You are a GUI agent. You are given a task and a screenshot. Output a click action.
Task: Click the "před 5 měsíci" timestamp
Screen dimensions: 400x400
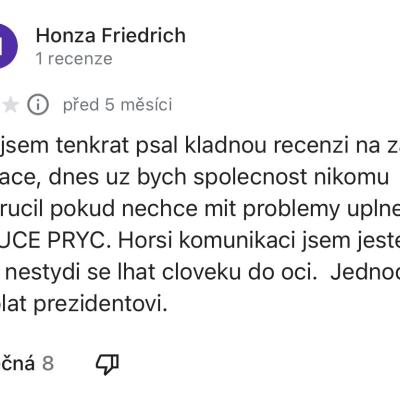(x=118, y=105)
